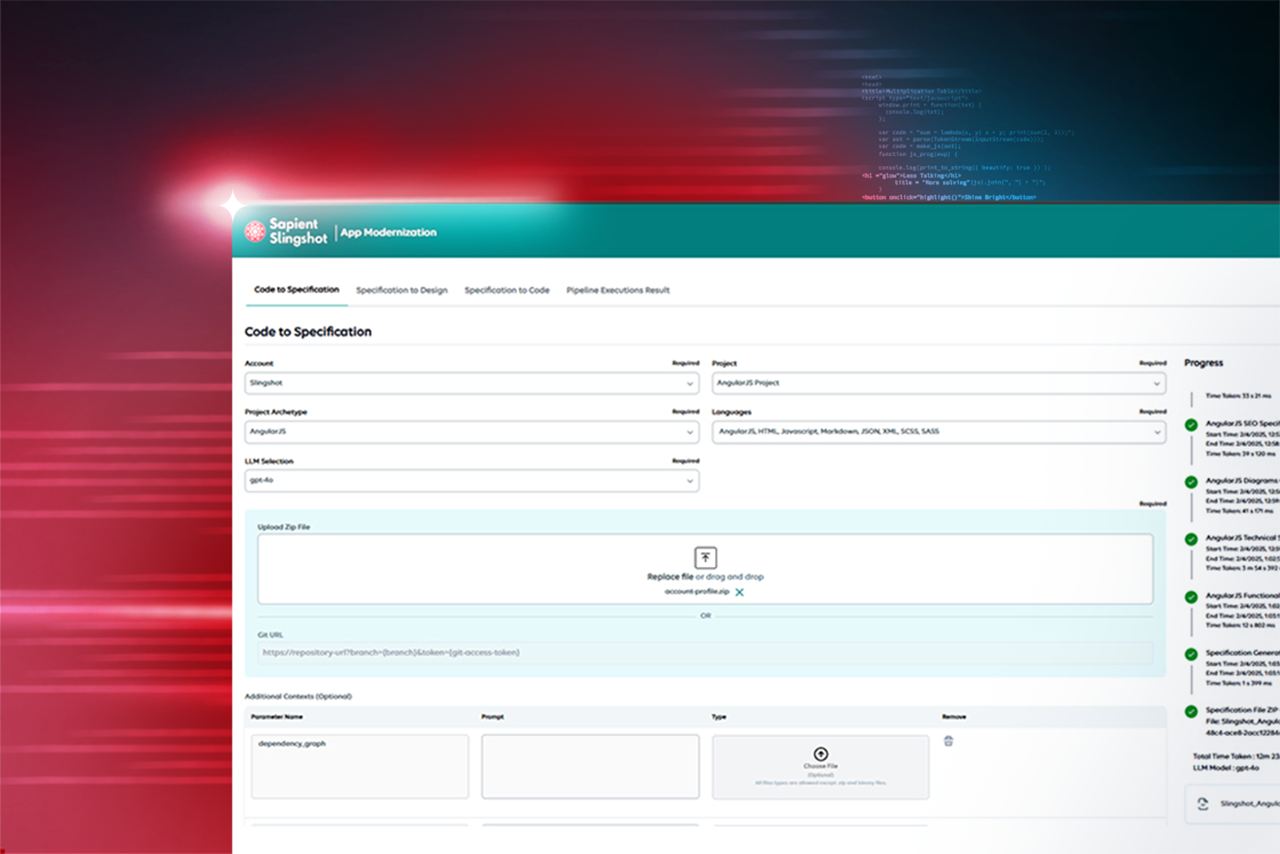Delete the dependency_graph row using trash icon
This screenshot has height=854, width=1280.
coord(948,741)
